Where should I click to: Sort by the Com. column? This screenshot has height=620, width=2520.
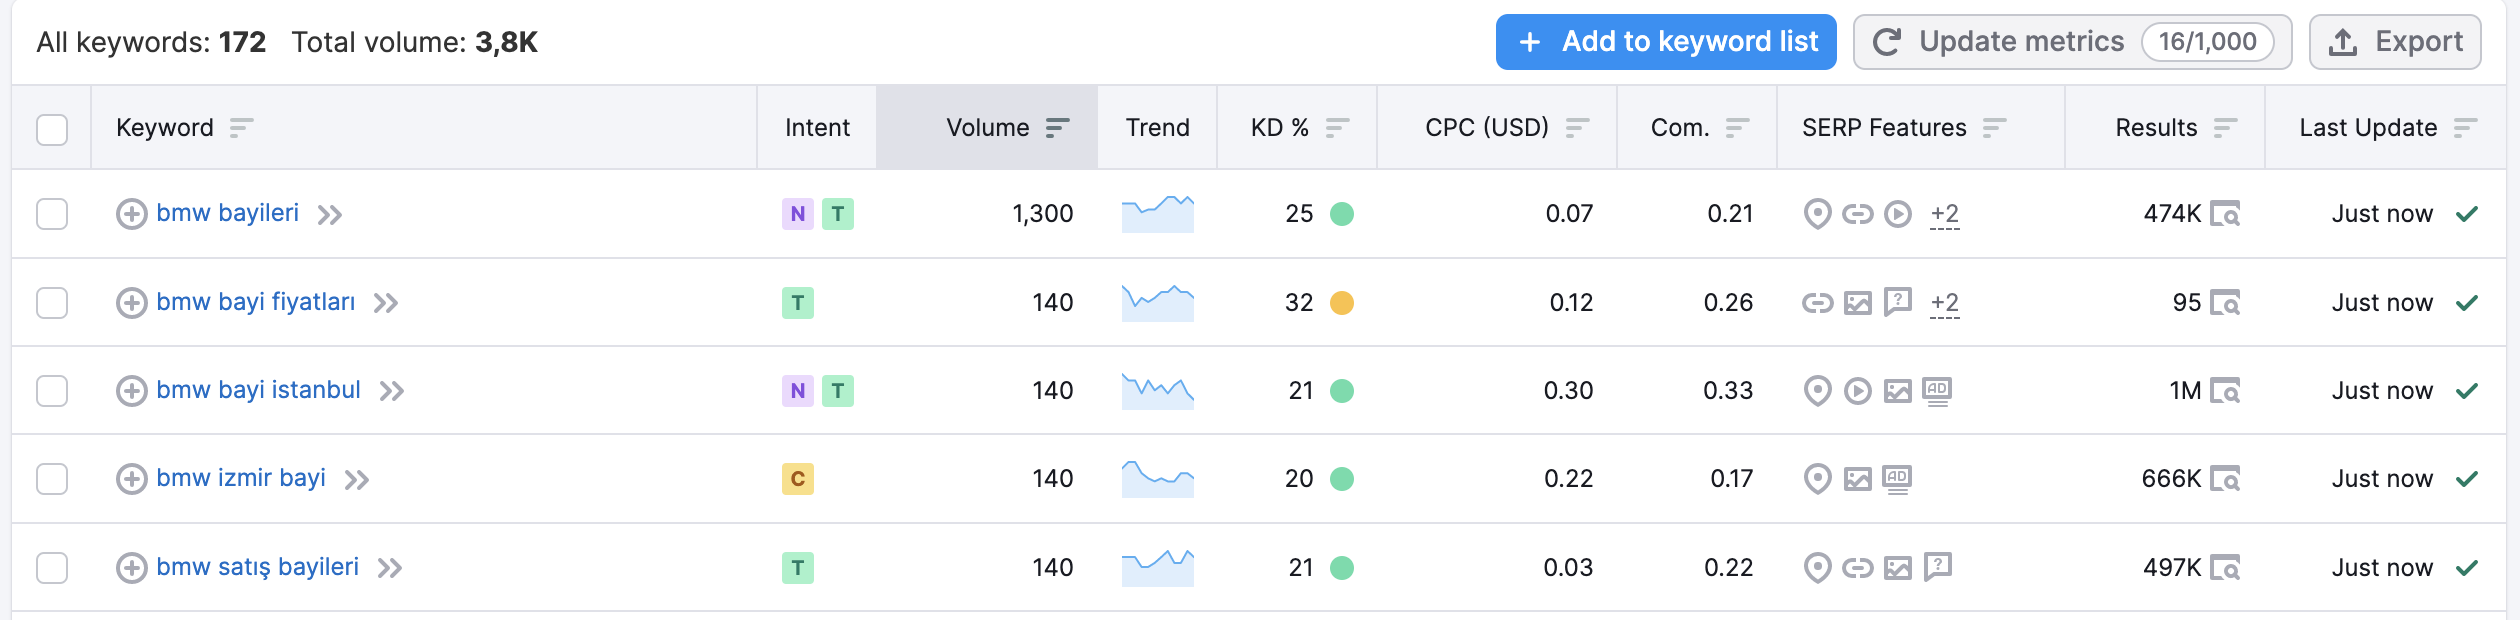pos(1737,128)
